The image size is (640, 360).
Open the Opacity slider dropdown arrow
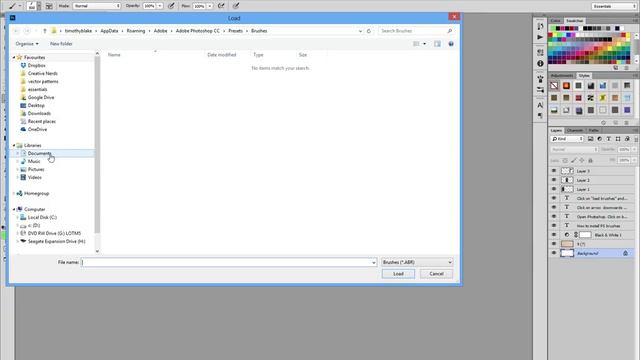click(x=160, y=6)
